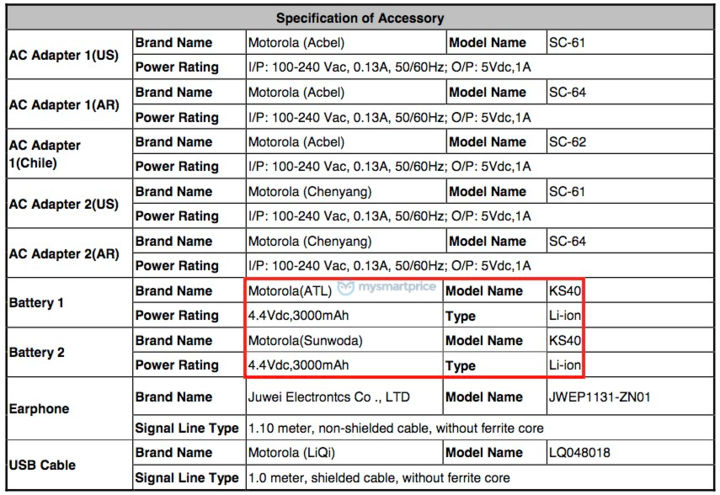The image size is (720, 495).
Task: Select the SC-62 model name cell
Action: (x=567, y=141)
